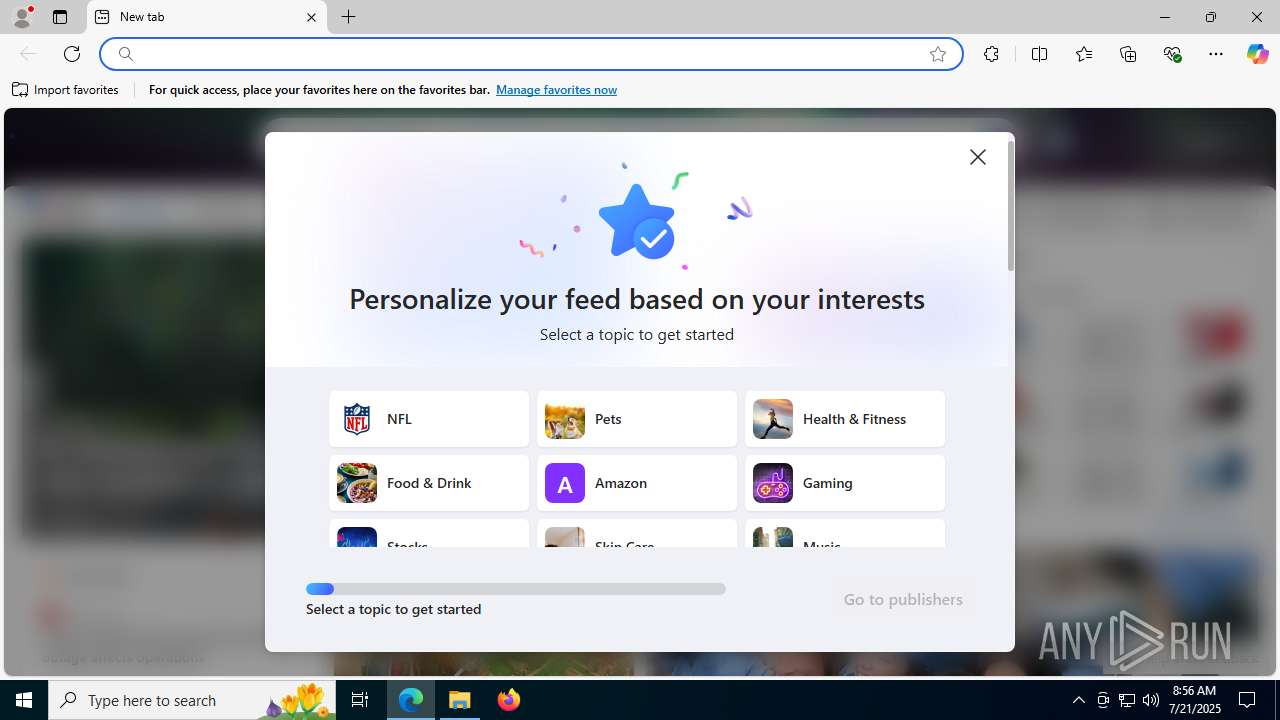Click the Go to publishers button
Screen dimensions: 1280x720
903,600
